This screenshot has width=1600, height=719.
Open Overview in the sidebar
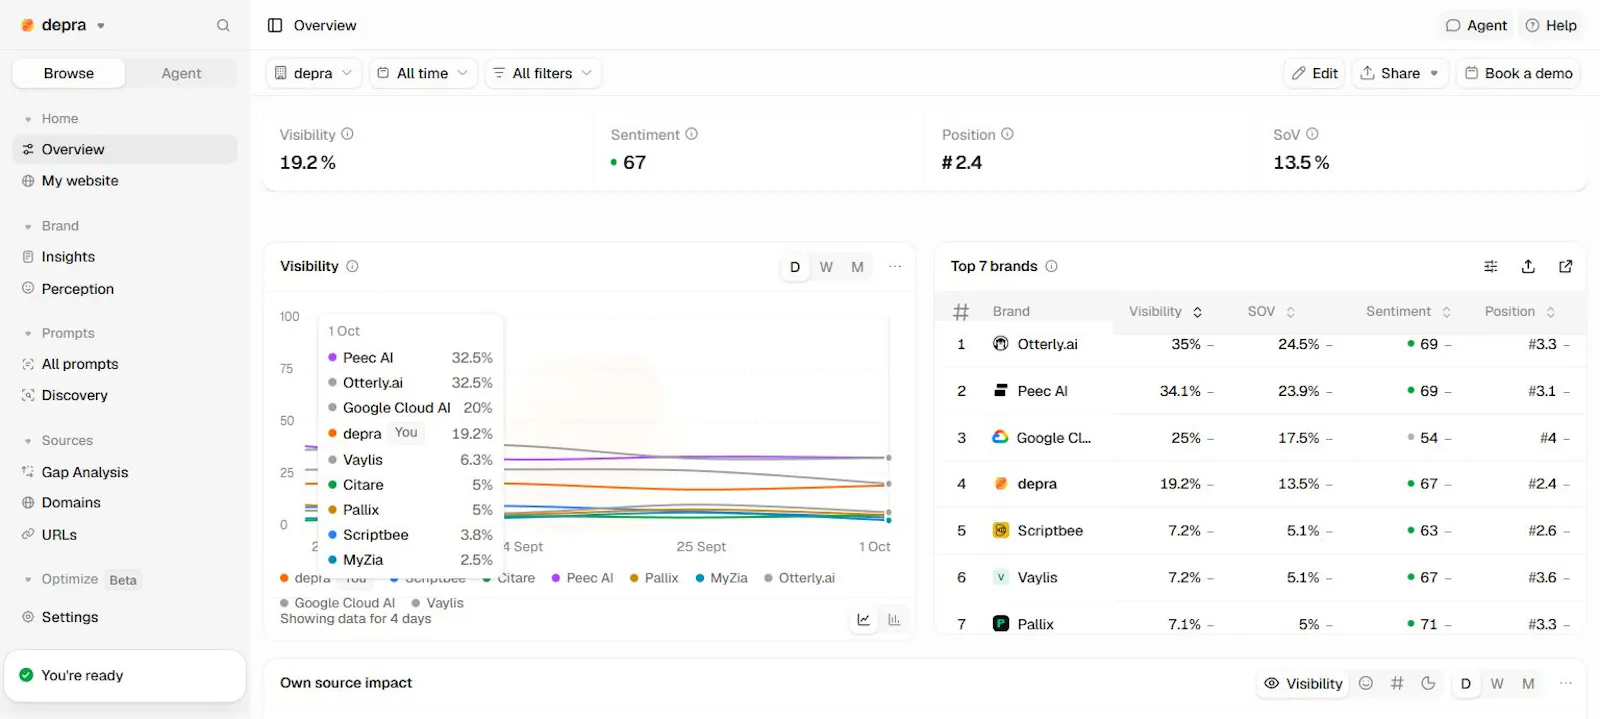125,149
